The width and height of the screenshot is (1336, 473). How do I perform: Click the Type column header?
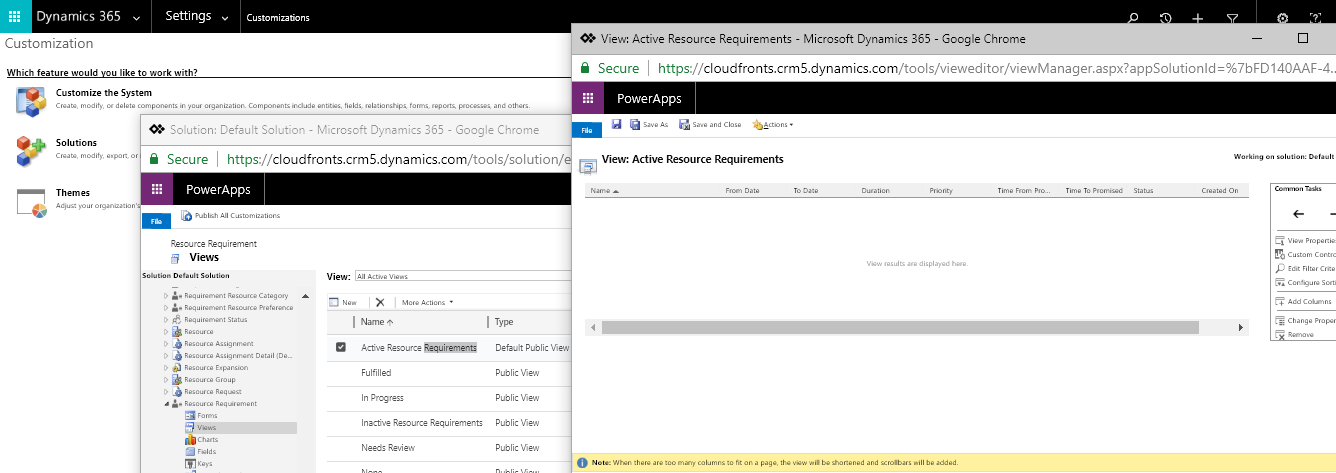(504, 322)
